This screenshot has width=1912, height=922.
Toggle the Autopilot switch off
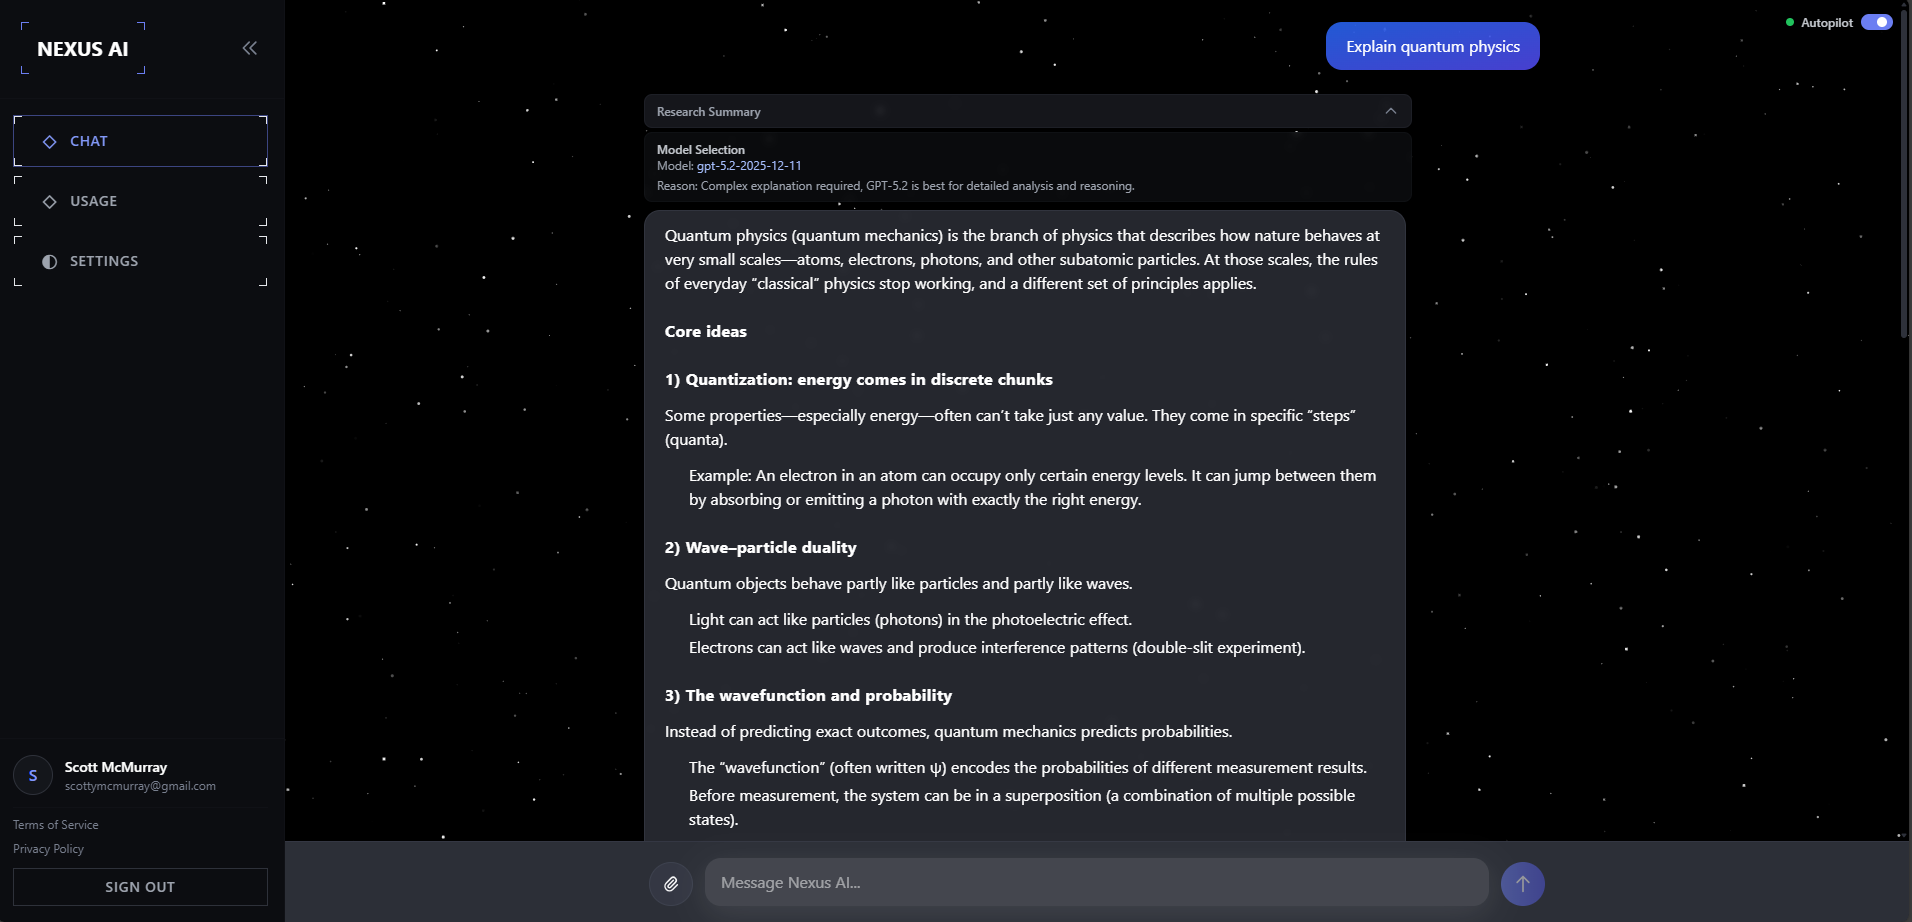click(x=1876, y=22)
